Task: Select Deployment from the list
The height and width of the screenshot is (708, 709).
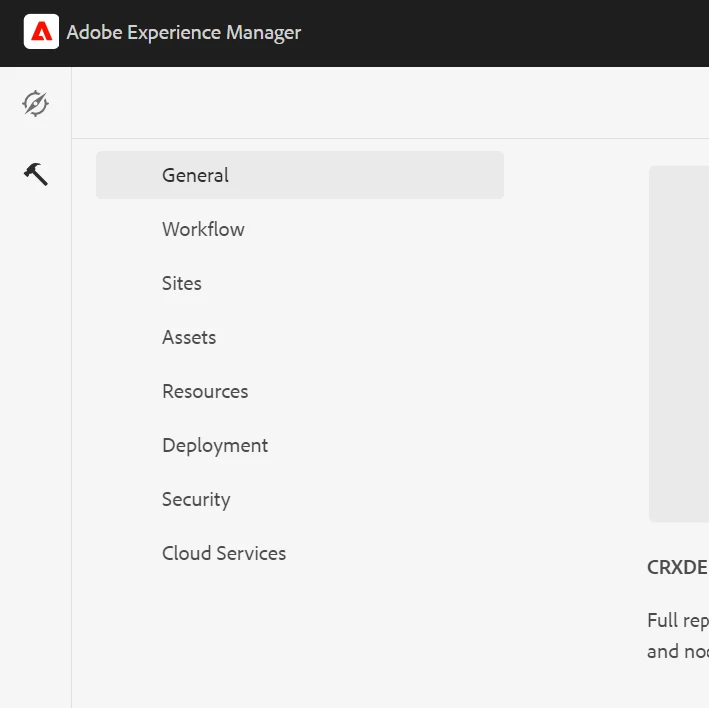Action: click(x=215, y=445)
